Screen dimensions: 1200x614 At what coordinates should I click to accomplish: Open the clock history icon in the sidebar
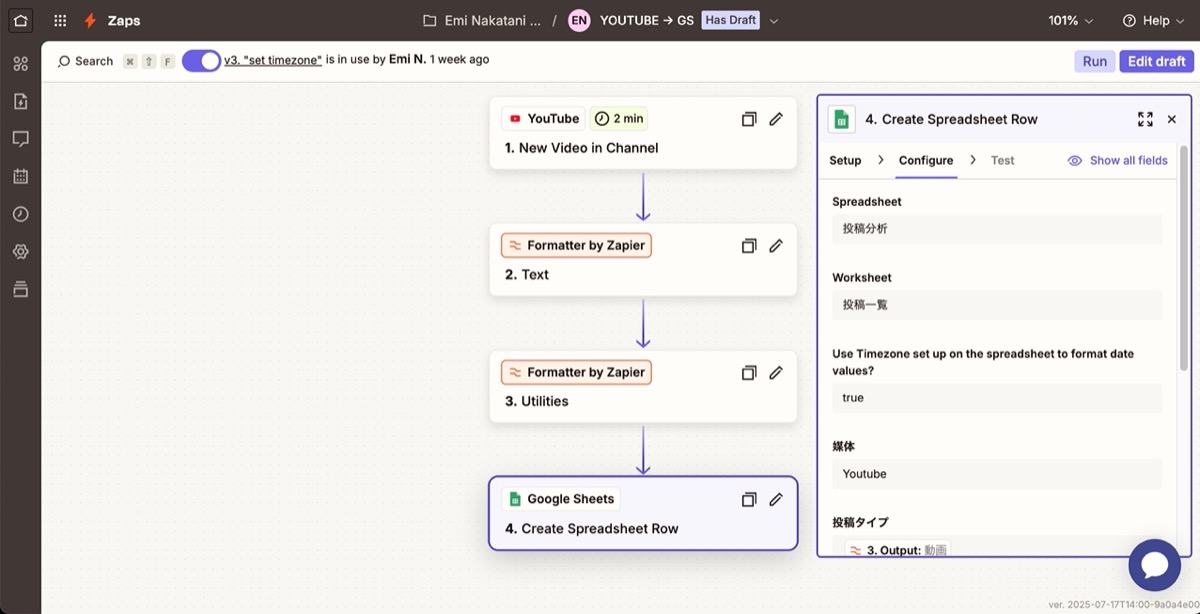tap(20, 214)
